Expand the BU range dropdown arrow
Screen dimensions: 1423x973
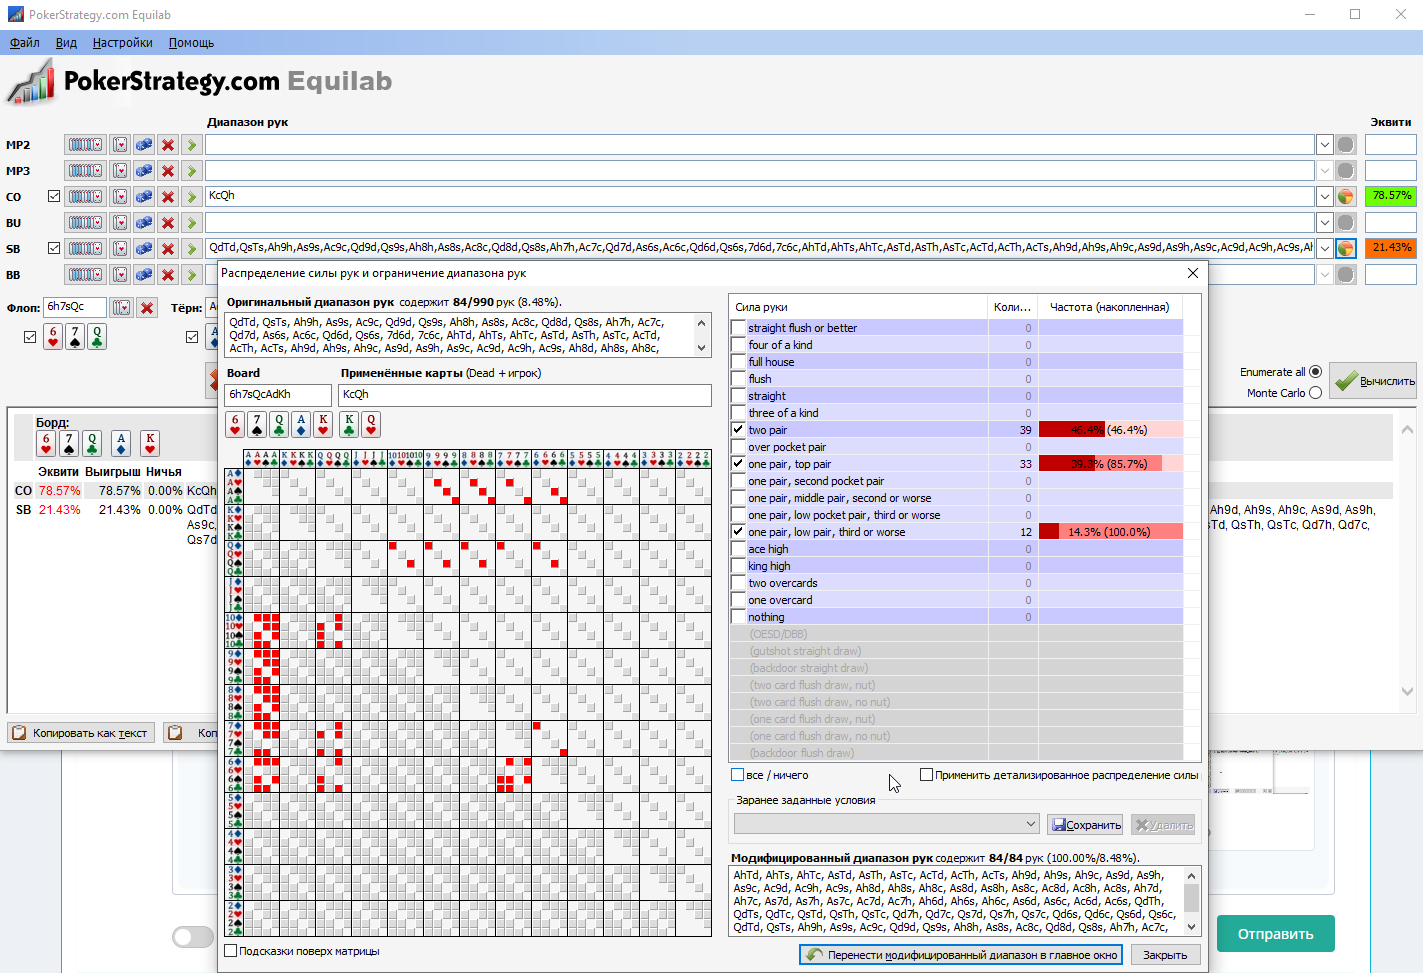coord(1324,223)
